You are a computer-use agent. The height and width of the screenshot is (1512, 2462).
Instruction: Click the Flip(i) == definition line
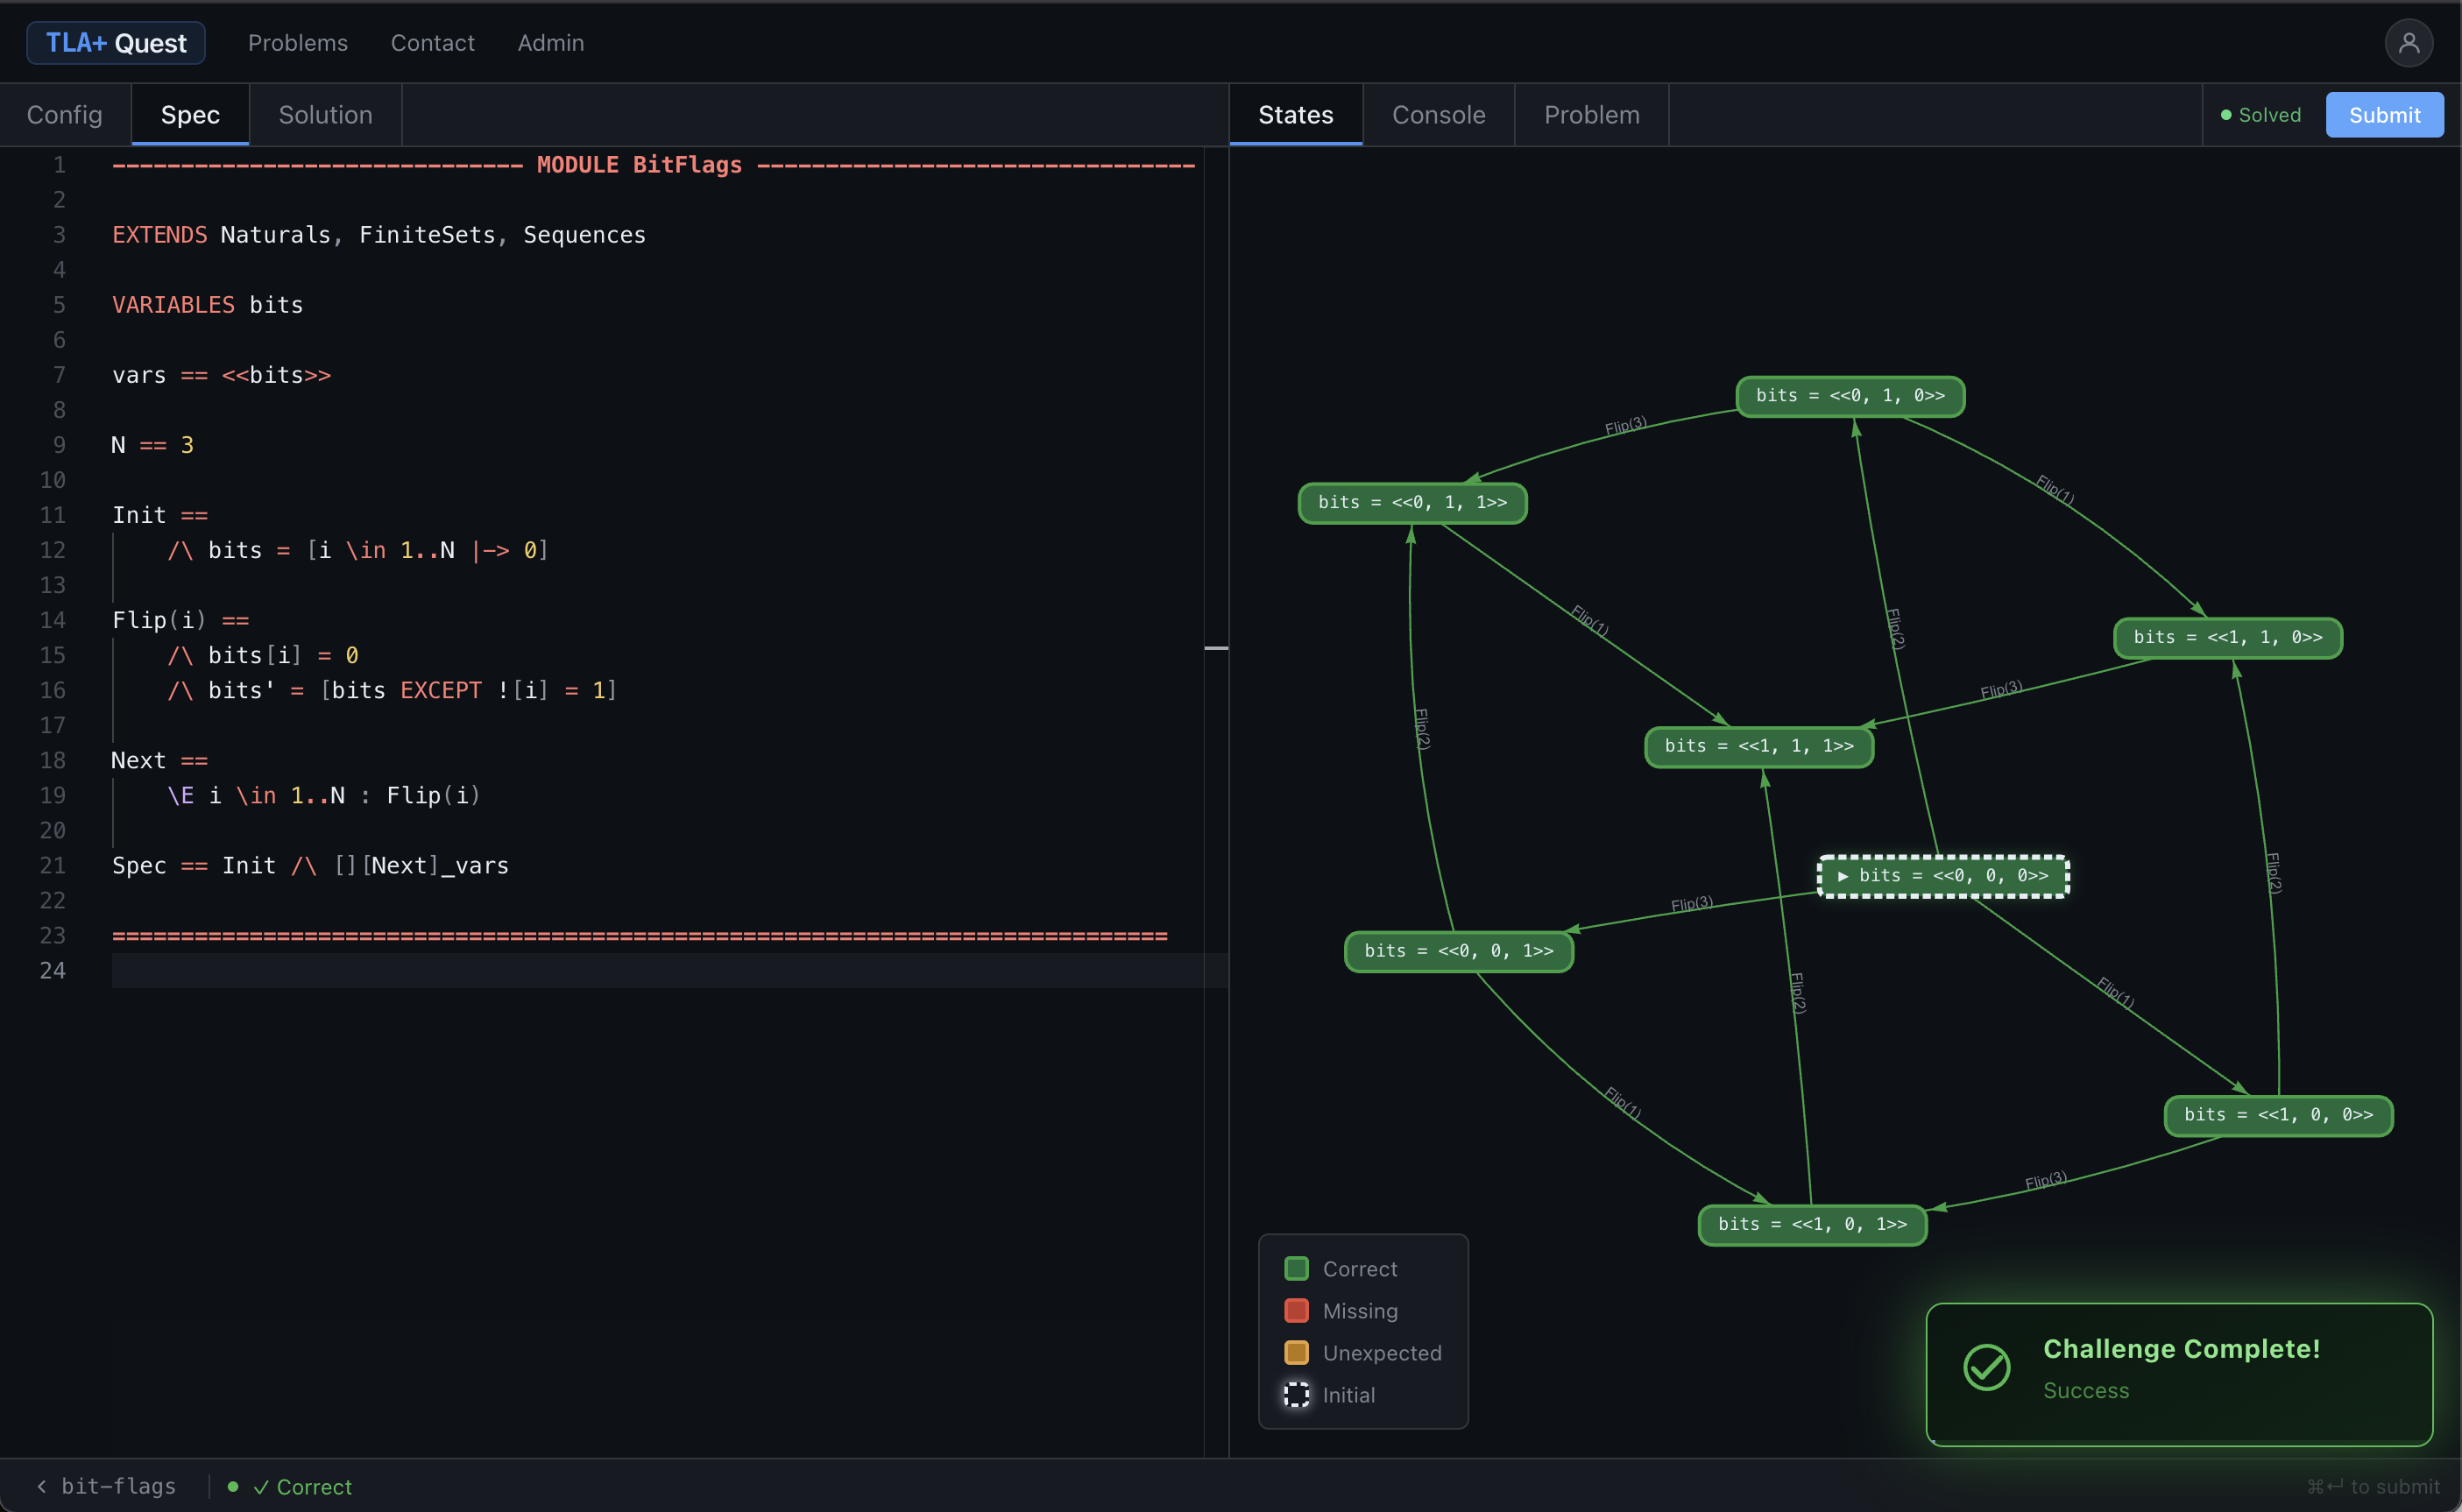(x=181, y=620)
